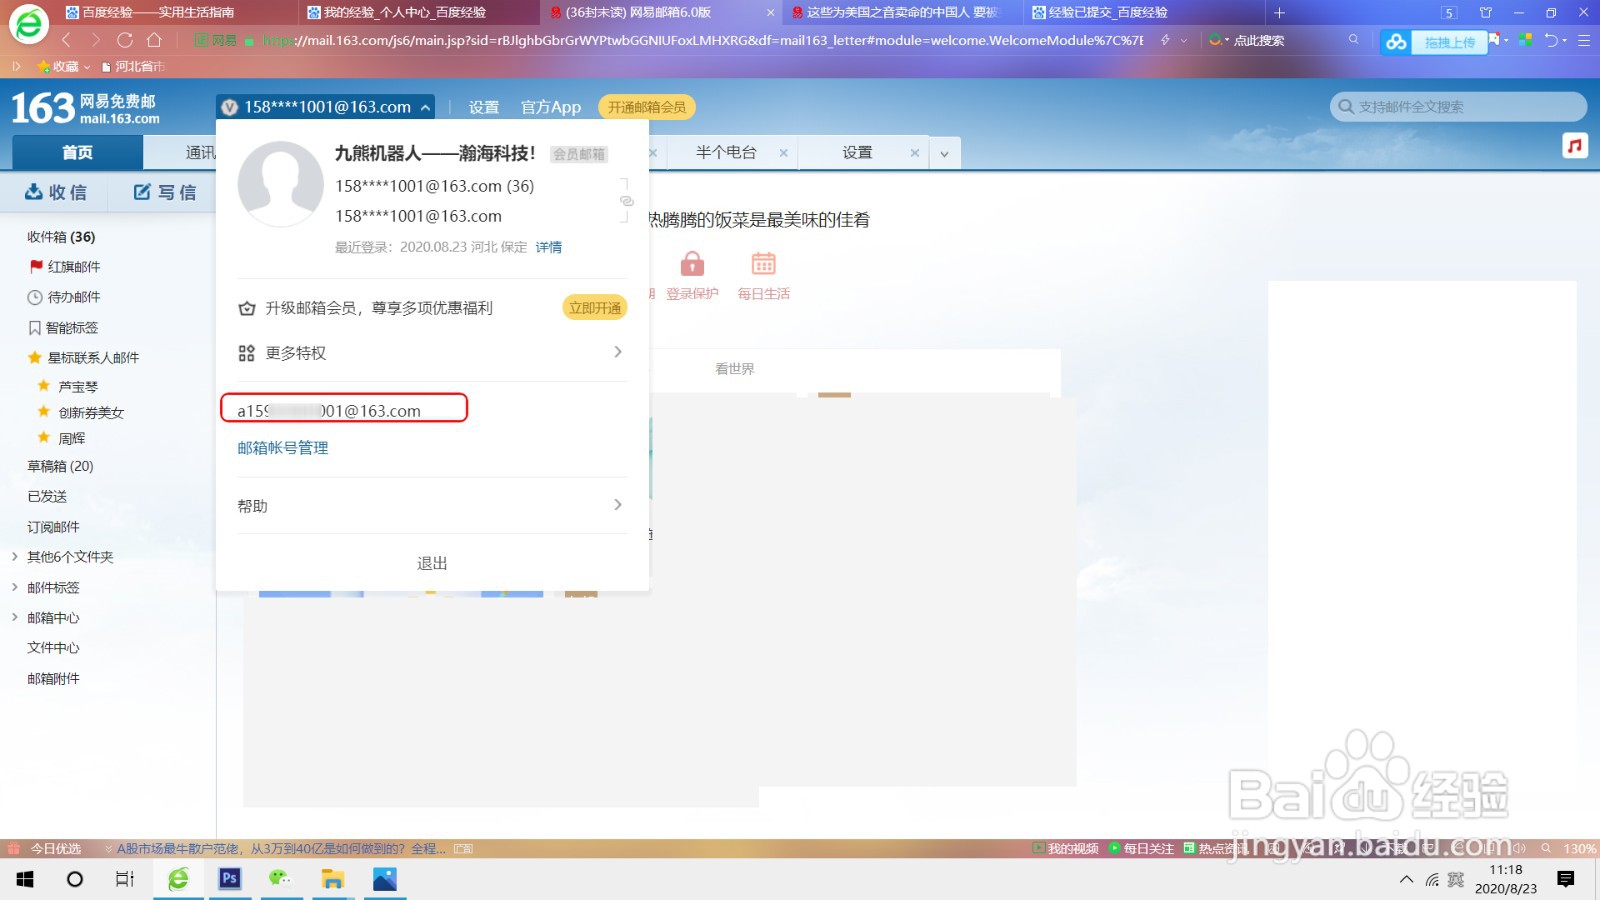Open File Explorer from the taskbar
1600x900 pixels.
[x=332, y=879]
